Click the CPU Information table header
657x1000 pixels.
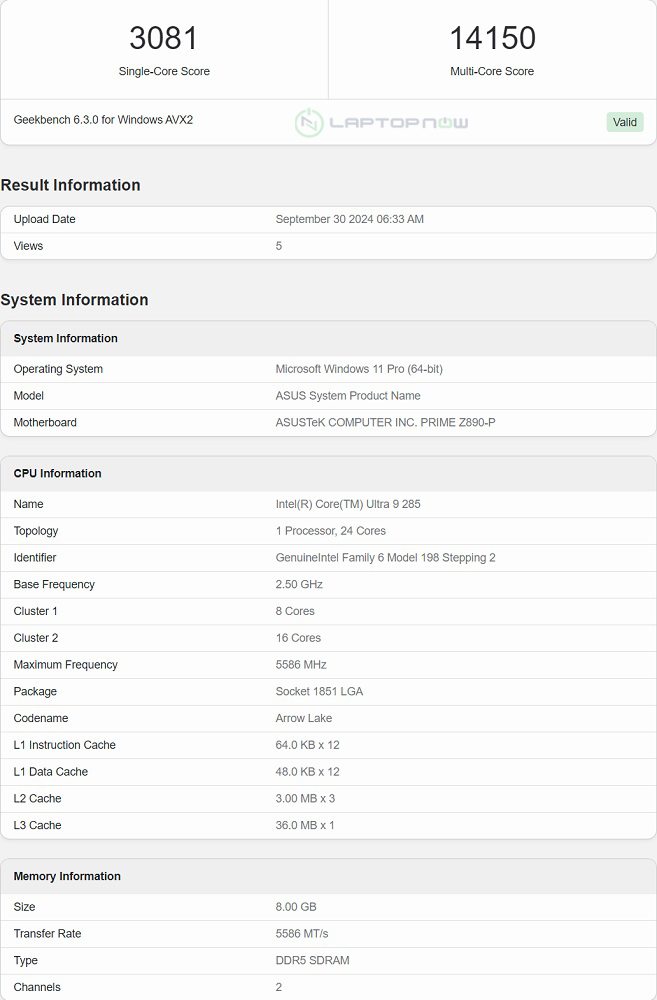(58, 473)
